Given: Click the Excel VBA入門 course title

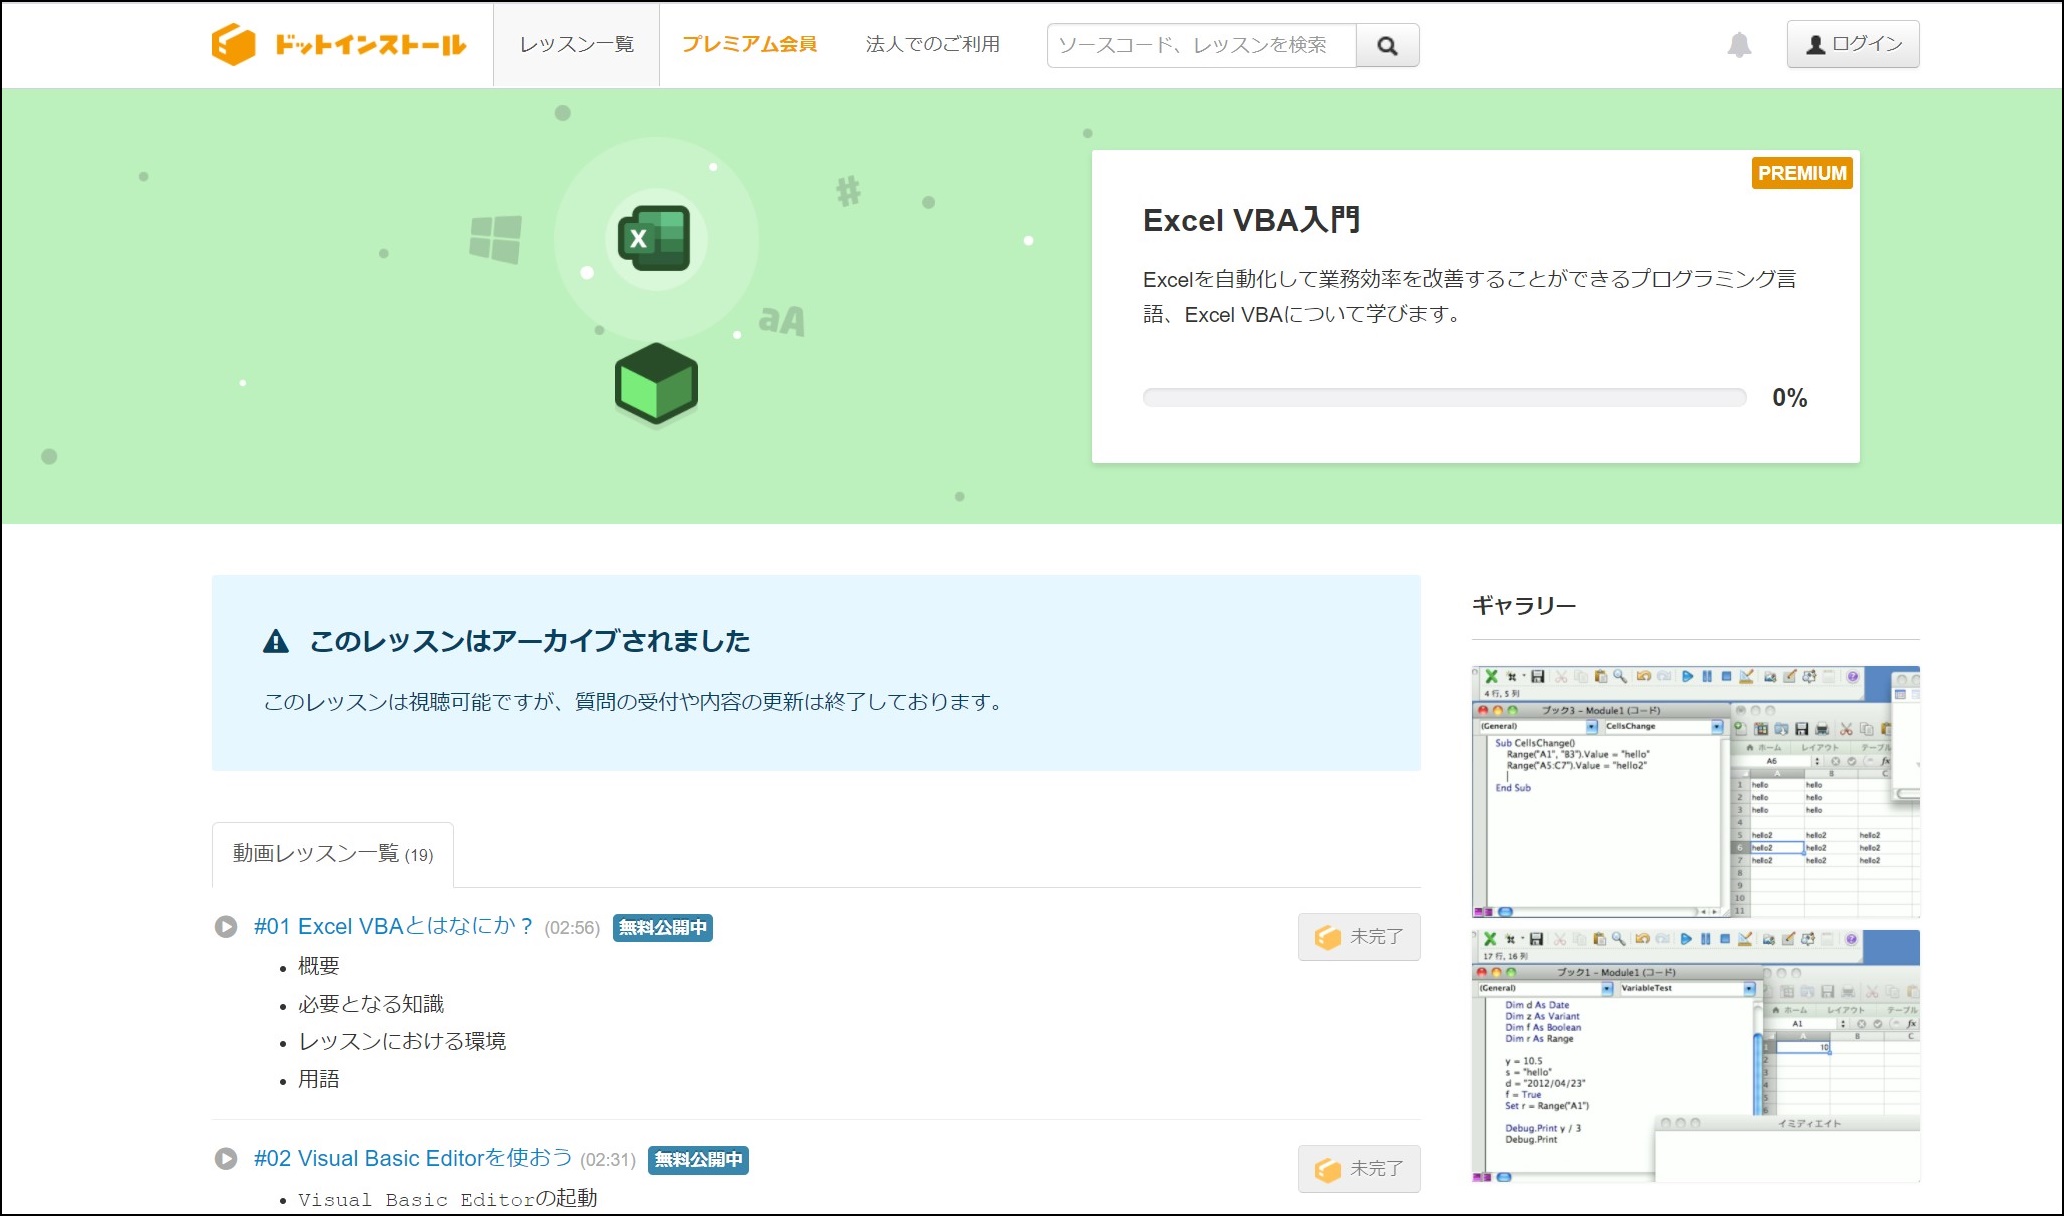Looking at the screenshot, I should pos(1251,220).
